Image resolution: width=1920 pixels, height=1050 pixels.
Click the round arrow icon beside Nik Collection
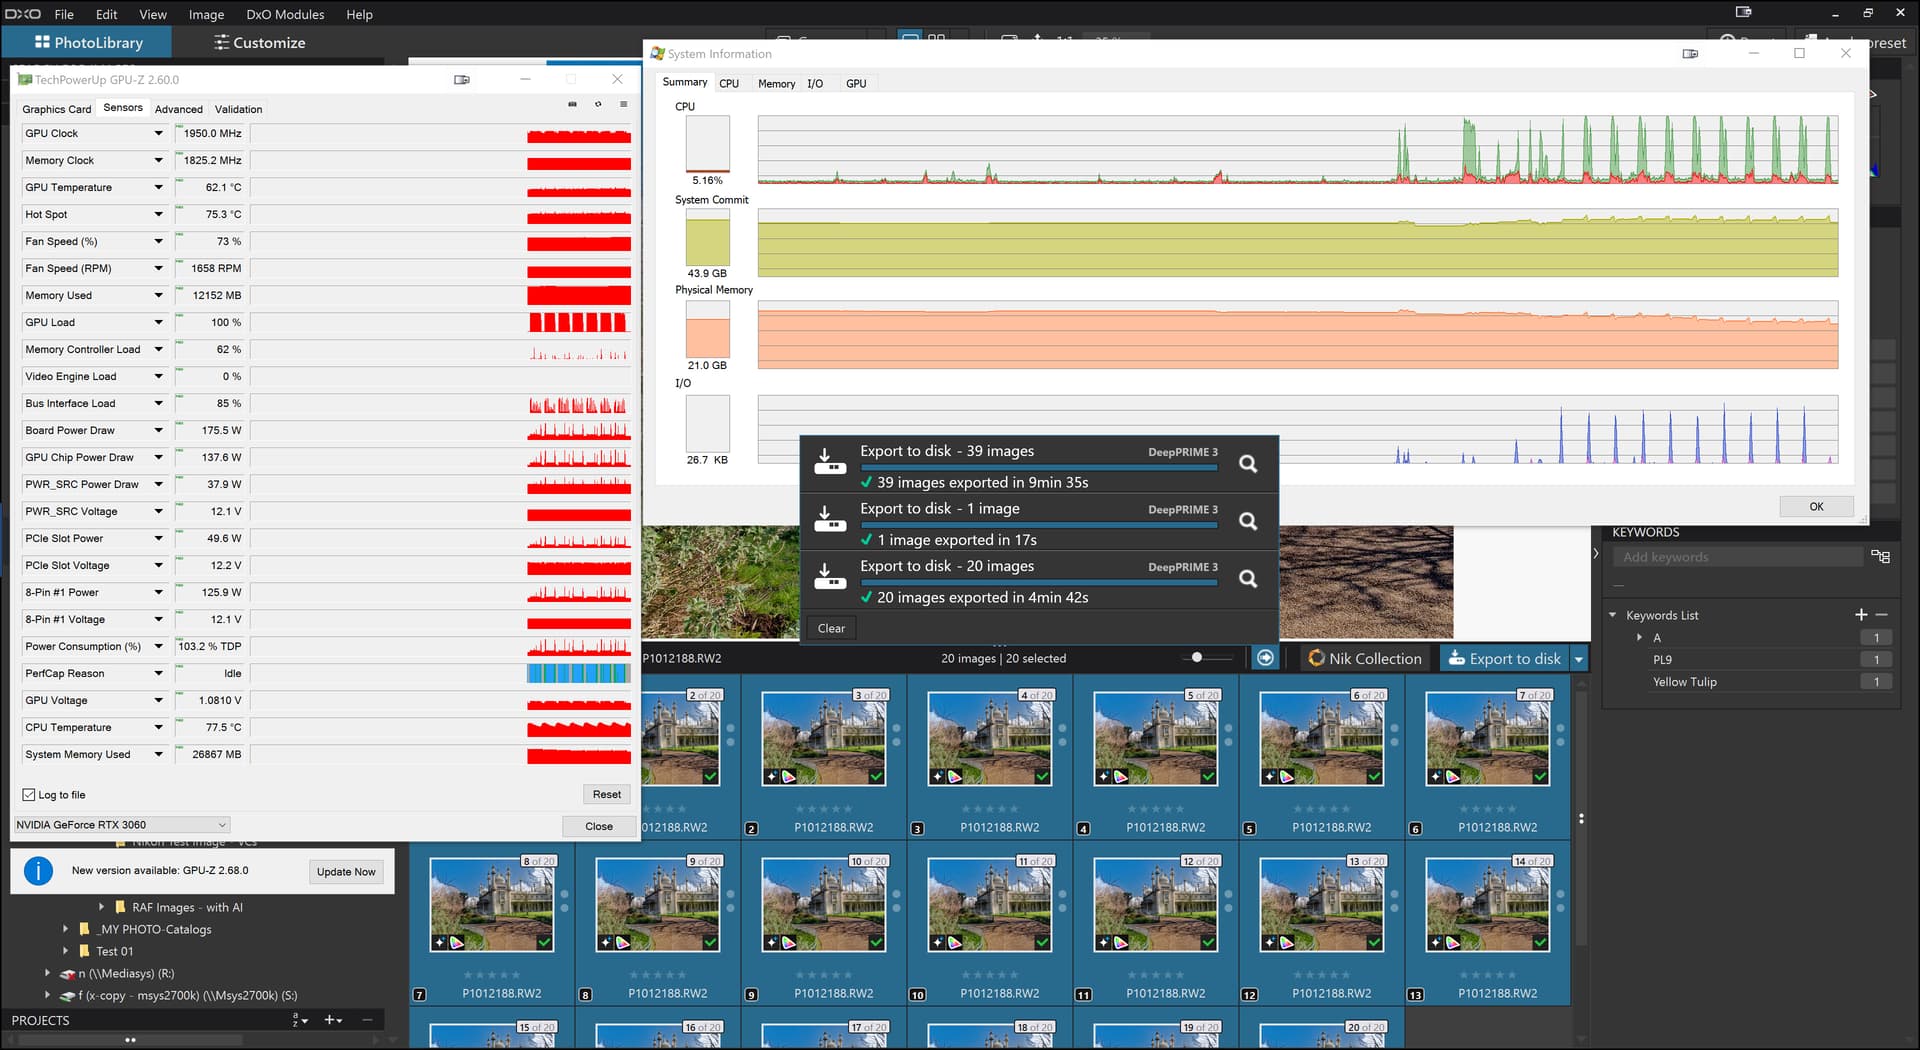[x=1265, y=658]
